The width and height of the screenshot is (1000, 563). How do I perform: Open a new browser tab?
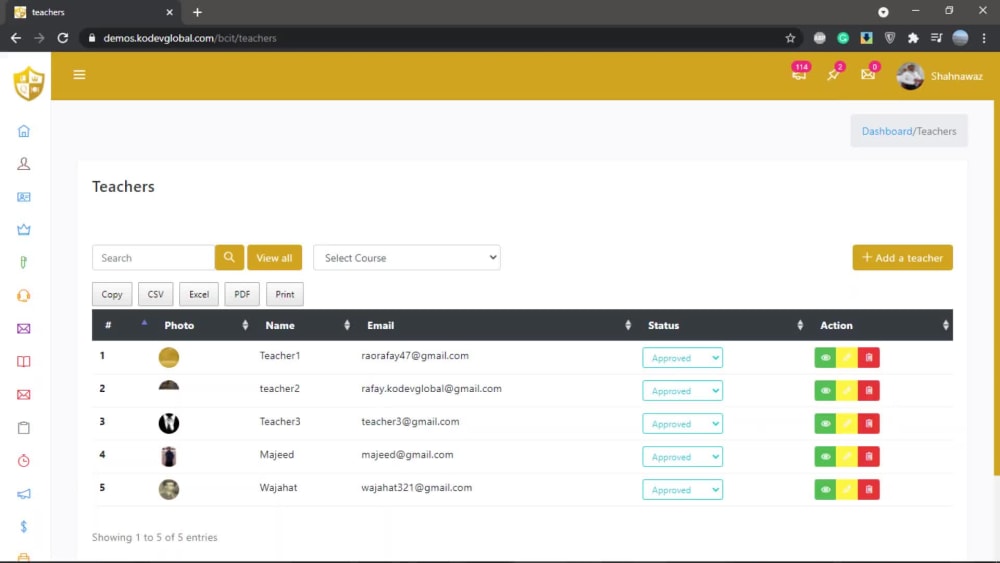pyautogui.click(x=197, y=12)
